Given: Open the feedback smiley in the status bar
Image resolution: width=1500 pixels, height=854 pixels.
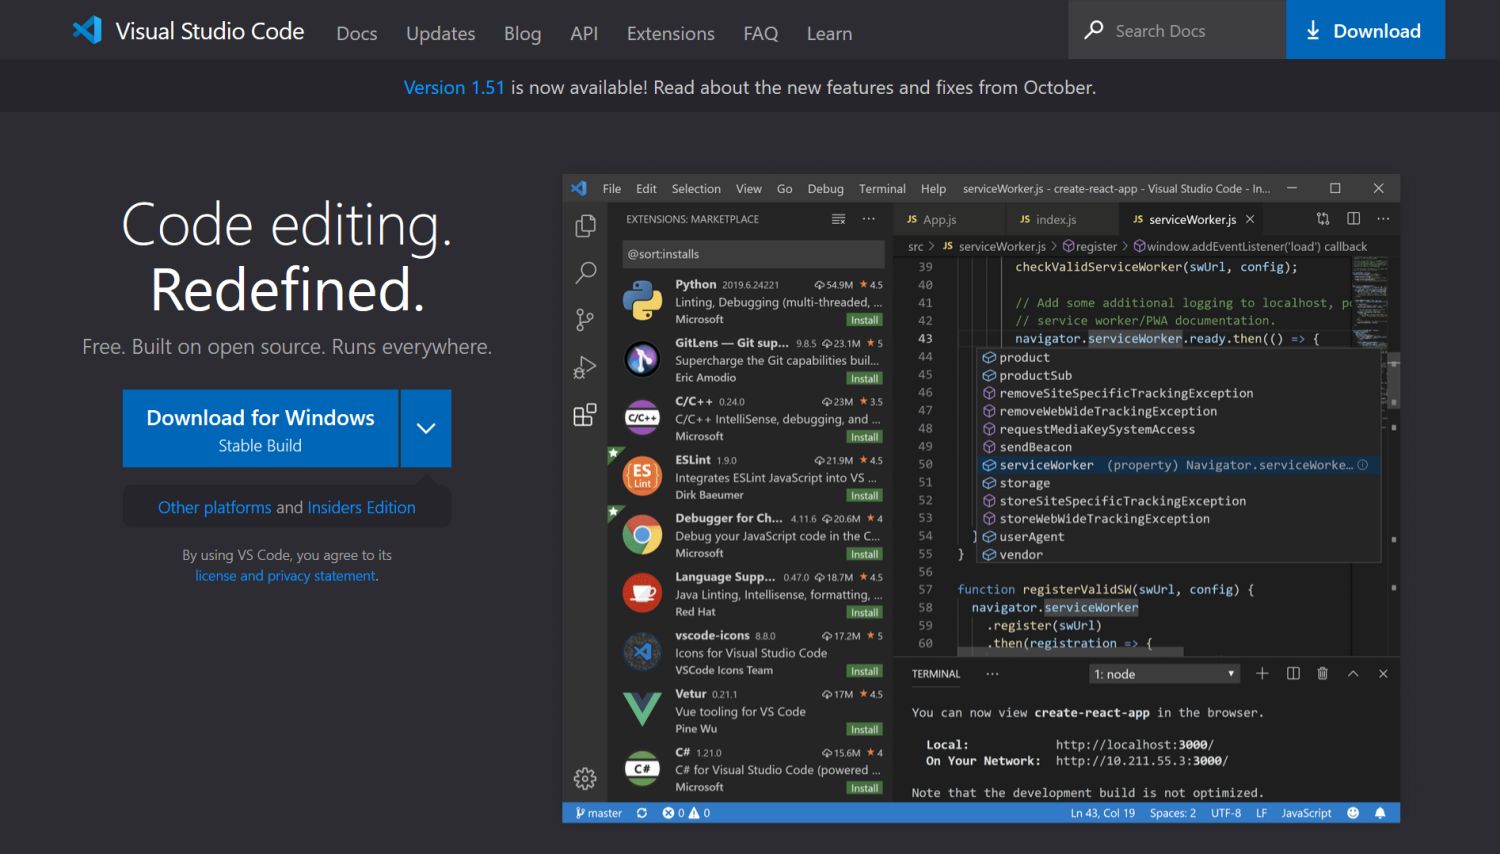Looking at the screenshot, I should pyautogui.click(x=1353, y=813).
